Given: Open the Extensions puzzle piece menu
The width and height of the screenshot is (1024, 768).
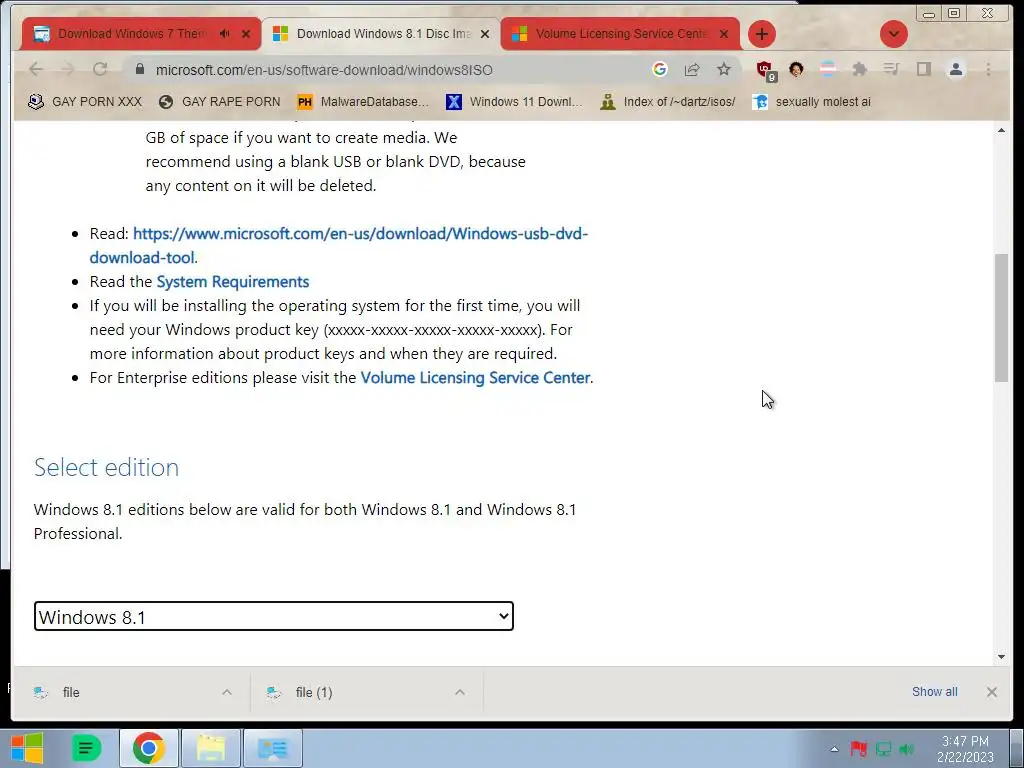Looking at the screenshot, I should pyautogui.click(x=859, y=69).
